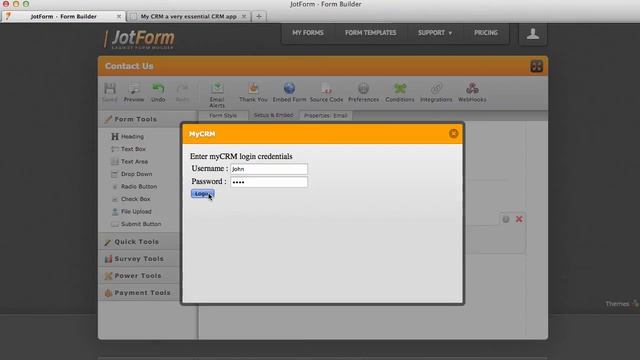Screen dimensions: 640x360
Task: Click the Login button
Action: [202, 194]
